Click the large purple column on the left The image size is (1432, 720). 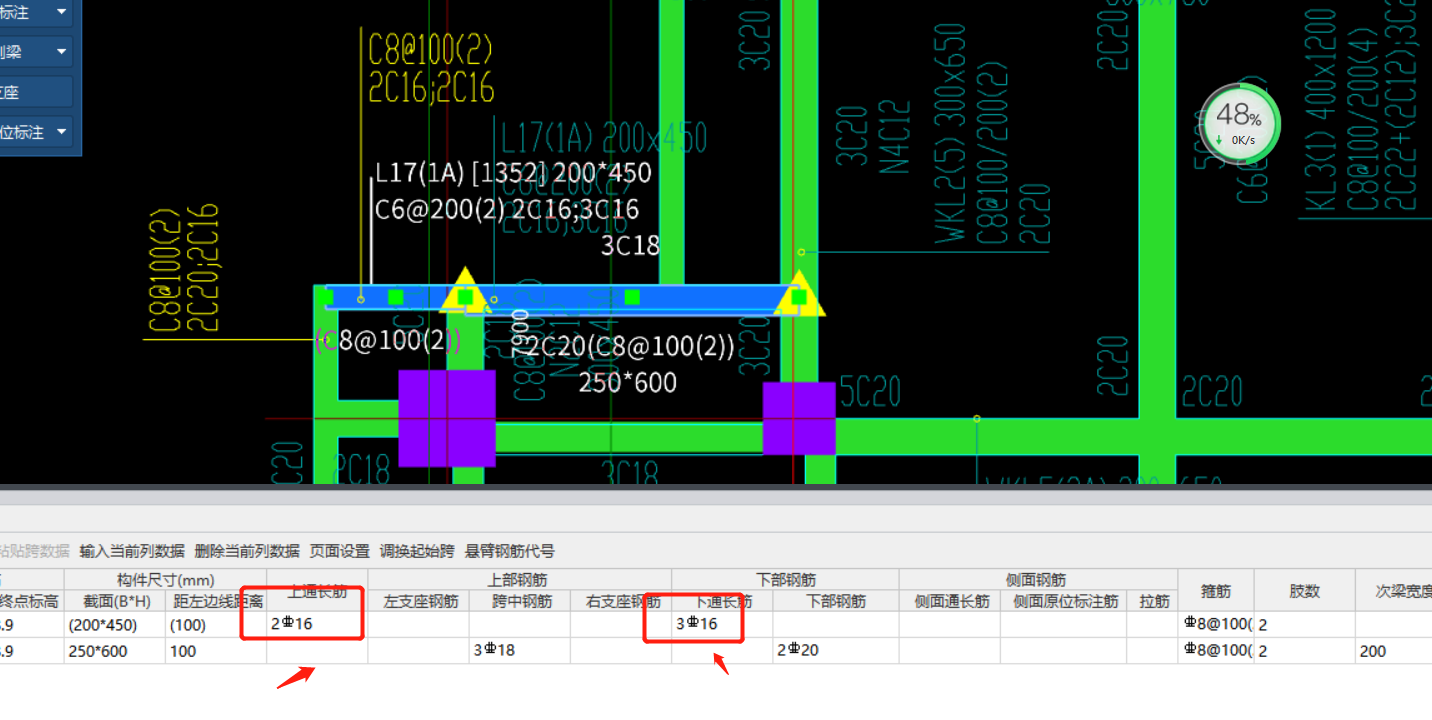pyautogui.click(x=447, y=418)
